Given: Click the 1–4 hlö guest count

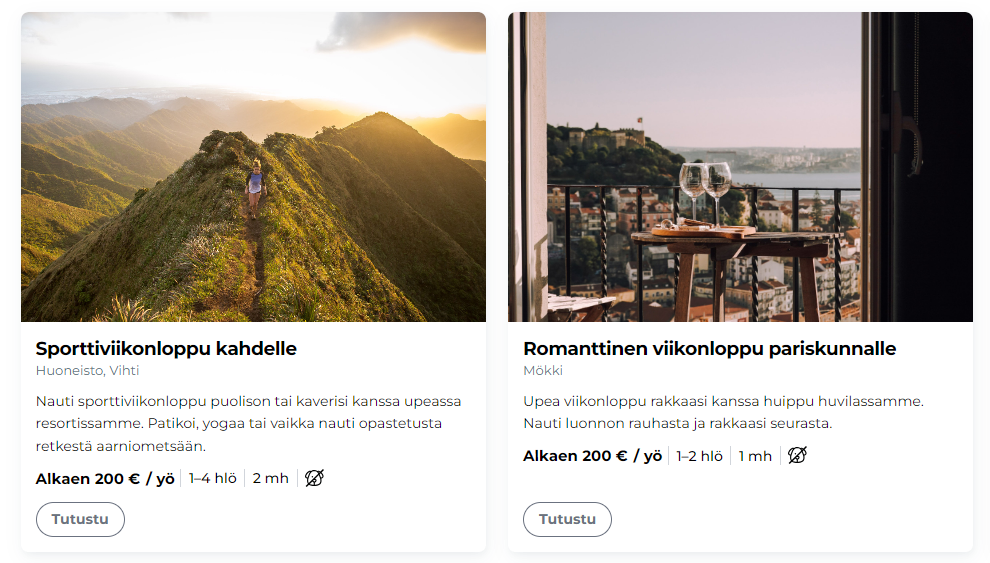Looking at the screenshot, I should click(x=213, y=478).
